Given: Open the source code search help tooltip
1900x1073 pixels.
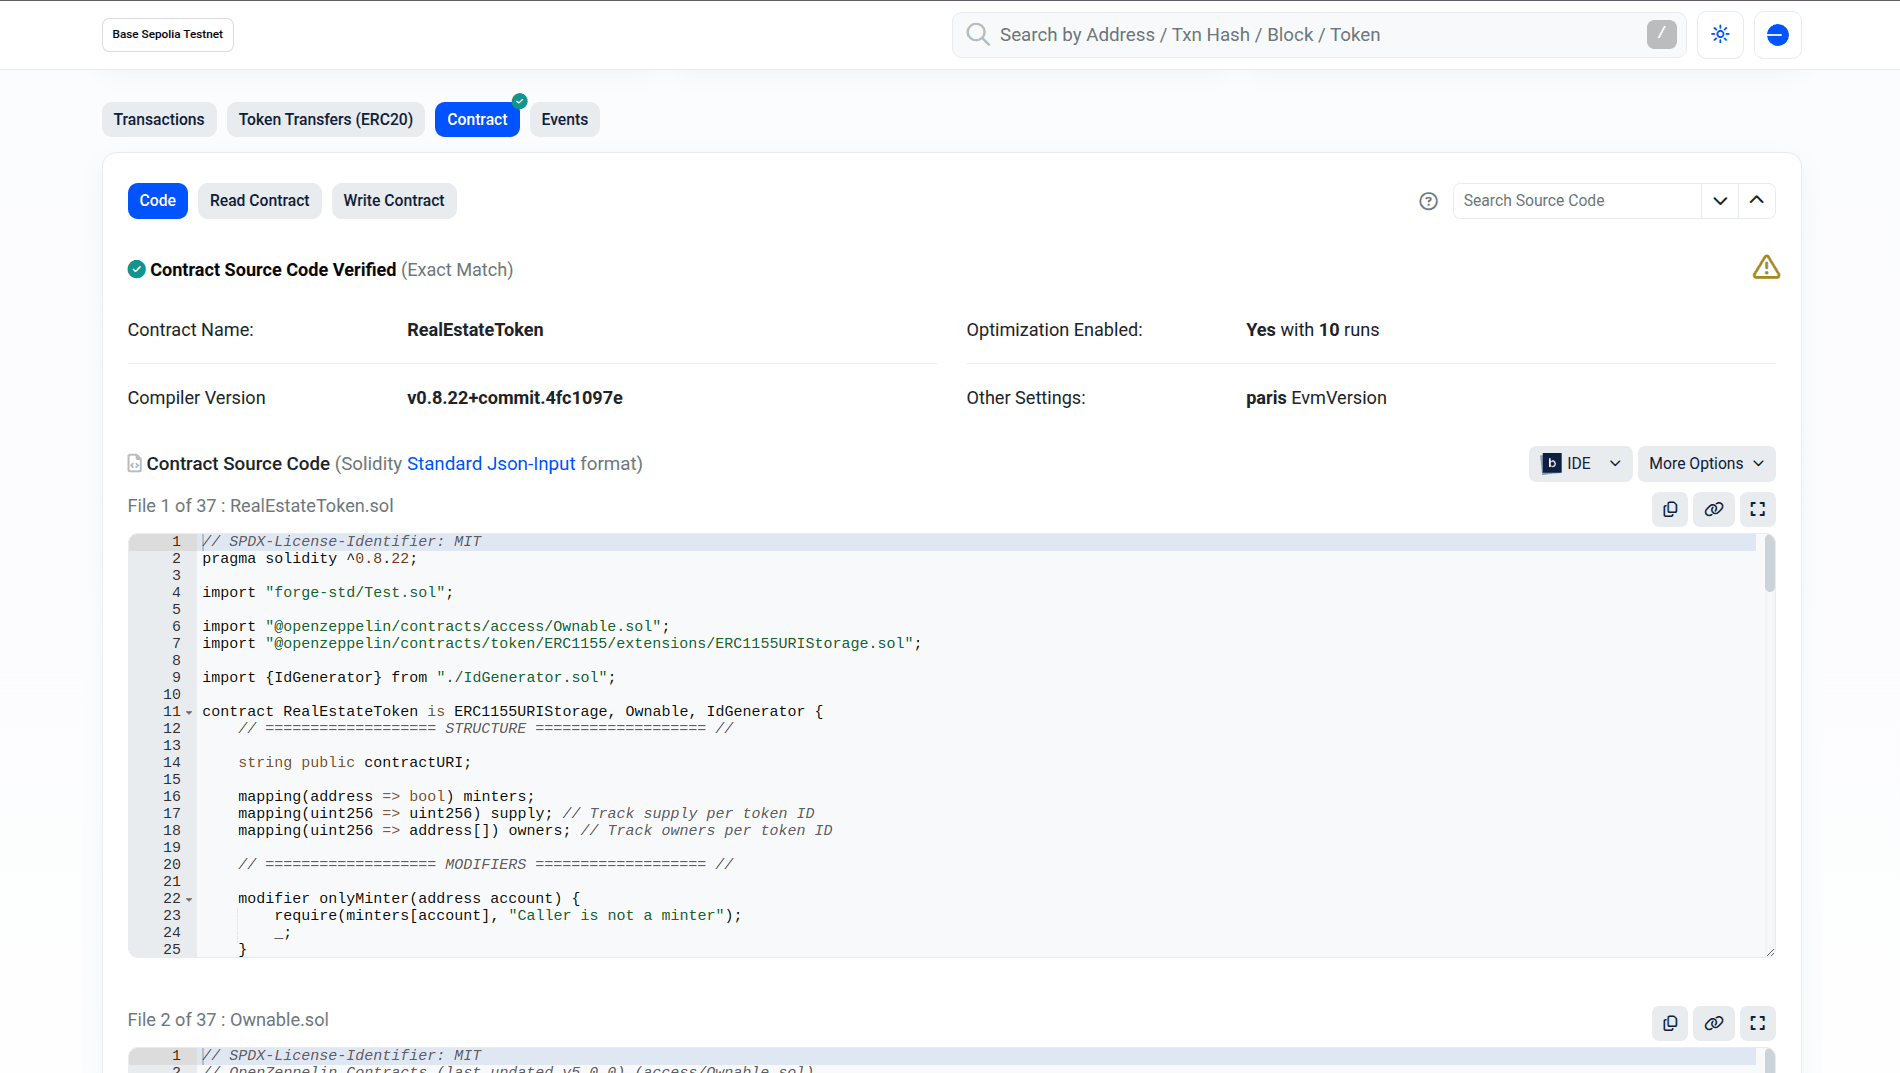Looking at the screenshot, I should 1428,201.
